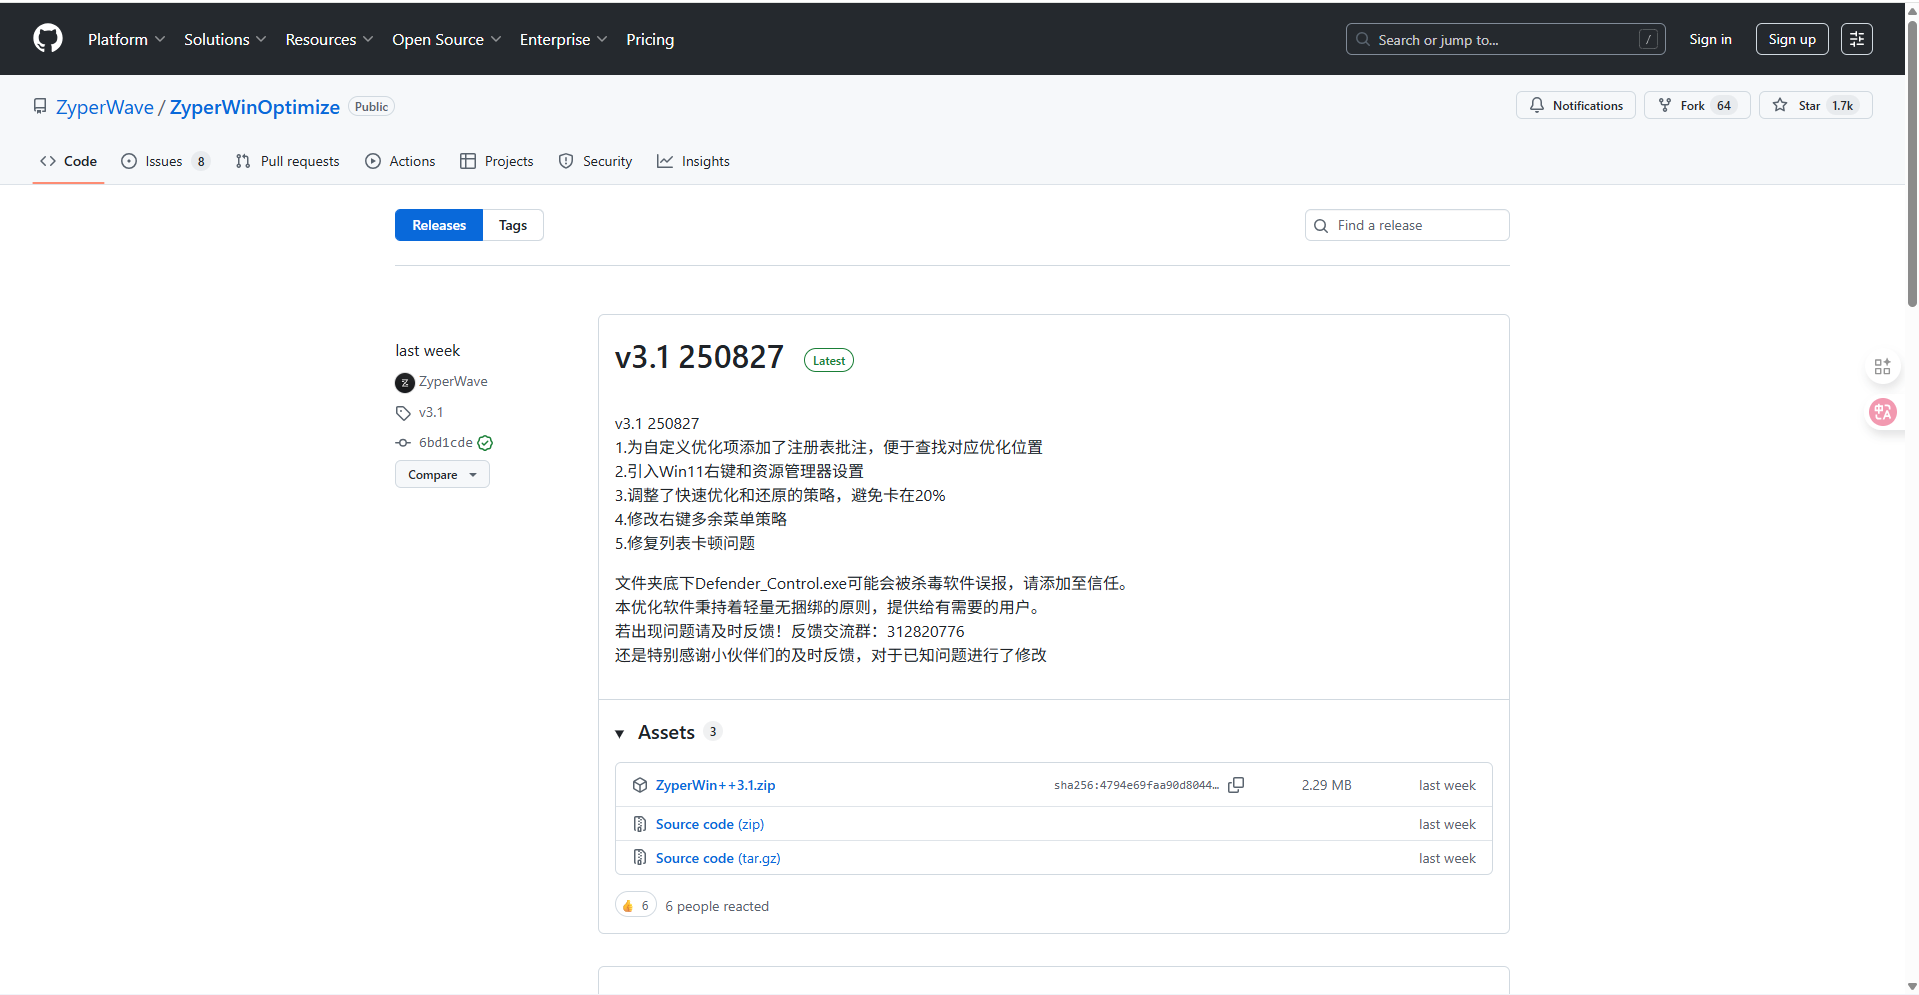Click the pink translate extension icon
The image size is (1919, 995).
(1883, 412)
